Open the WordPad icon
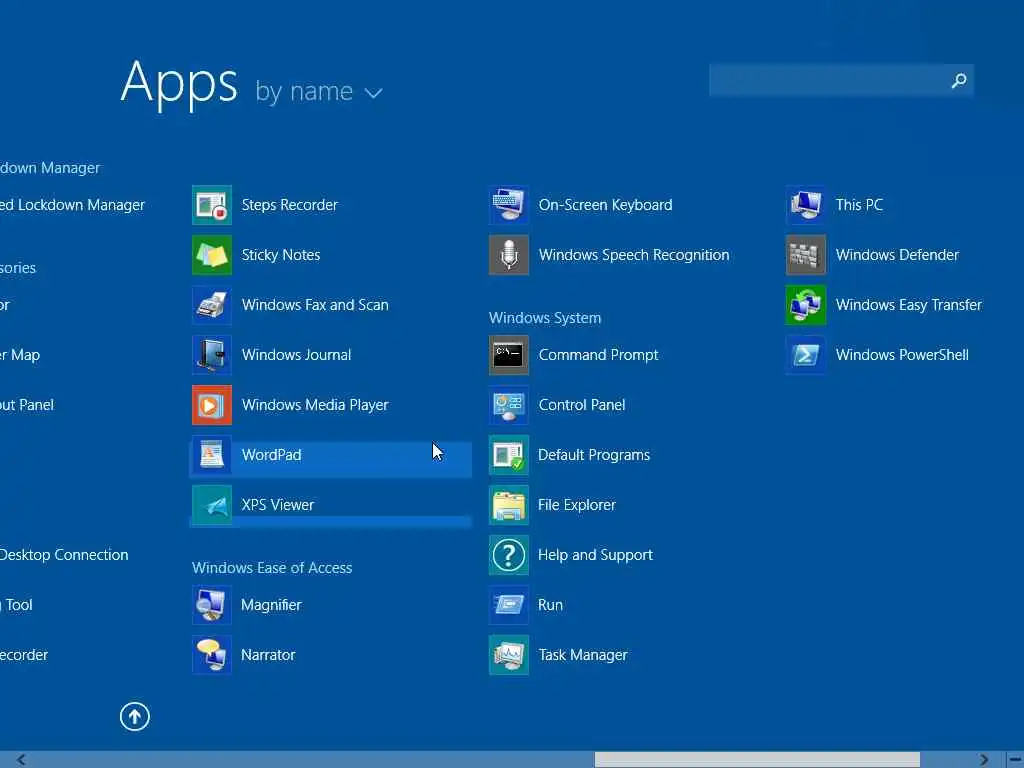1024x768 pixels. pyautogui.click(x=212, y=455)
